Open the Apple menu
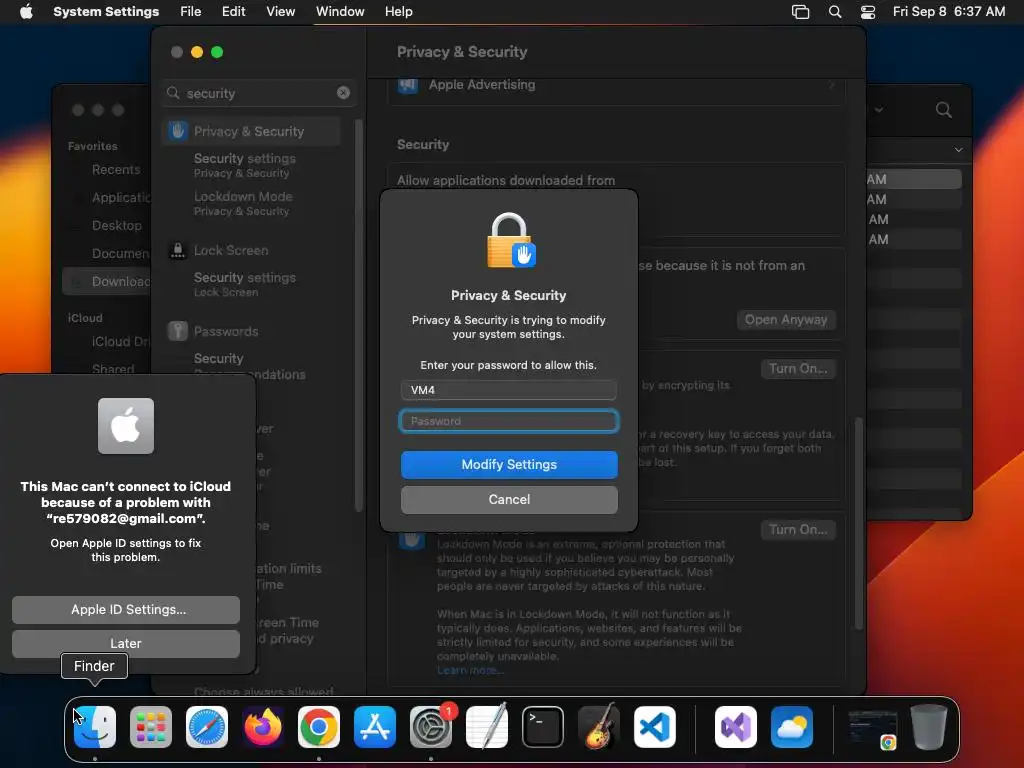This screenshot has height=768, width=1024. 26,11
